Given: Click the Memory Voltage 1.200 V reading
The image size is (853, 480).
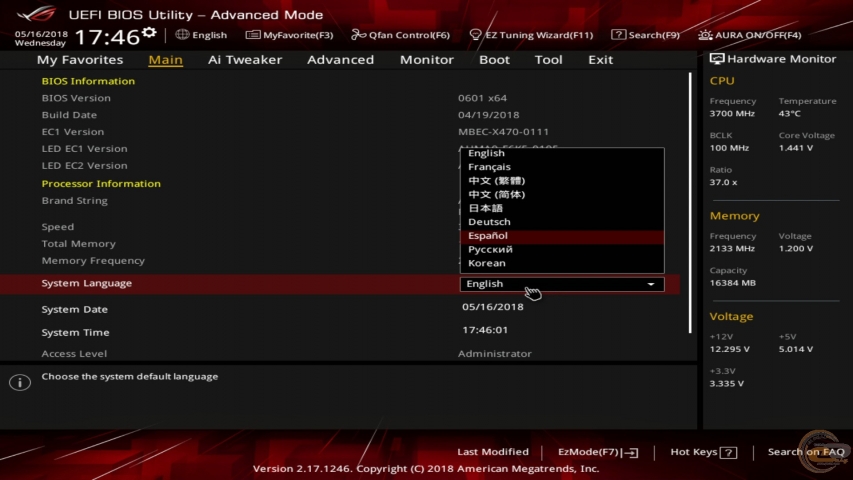Looking at the screenshot, I should click(795, 248).
